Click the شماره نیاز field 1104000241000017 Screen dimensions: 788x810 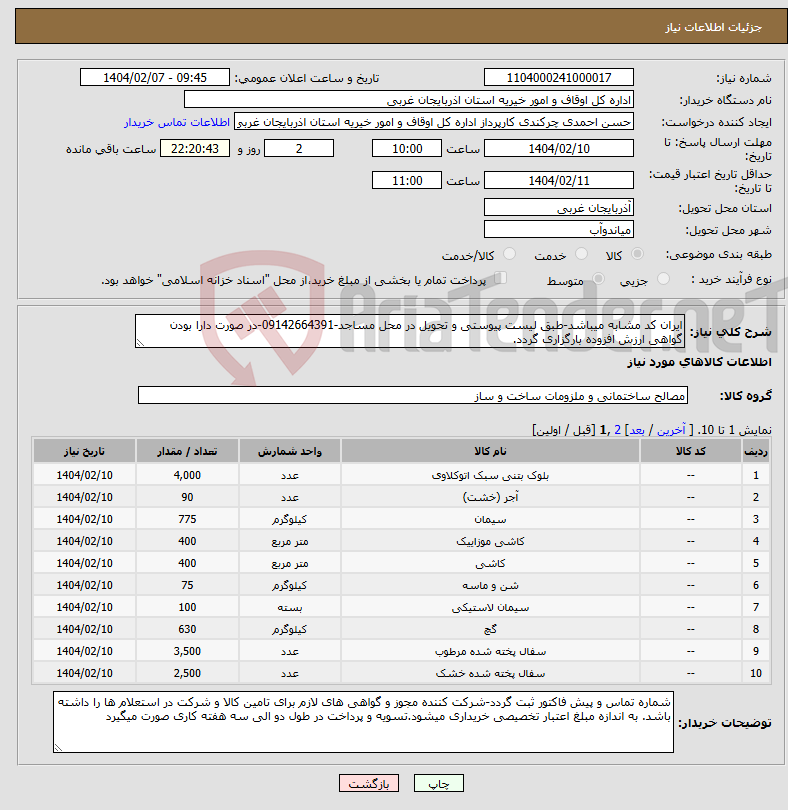(x=559, y=77)
